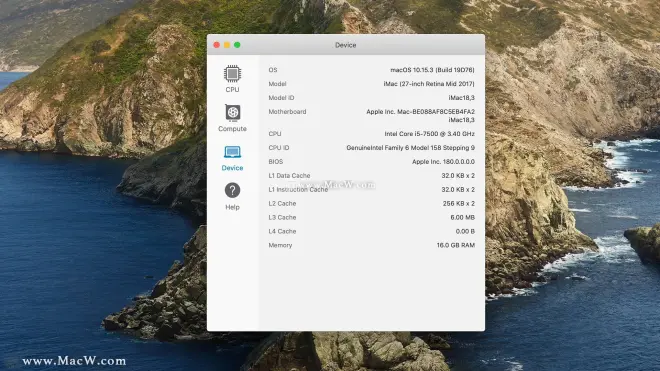Select the Device laptop icon

click(x=232, y=152)
